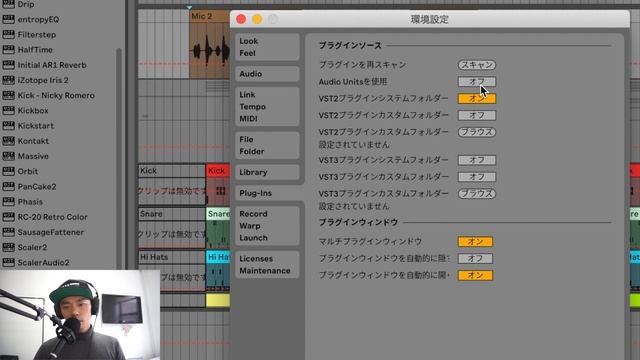Image resolution: width=640 pixels, height=360 pixels.
Task: Toggle the multi plug-in window setting
Action: click(x=475, y=242)
